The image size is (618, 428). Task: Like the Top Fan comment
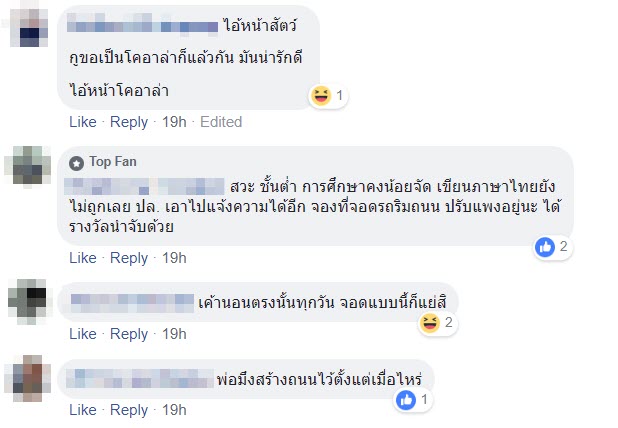pos(83,258)
